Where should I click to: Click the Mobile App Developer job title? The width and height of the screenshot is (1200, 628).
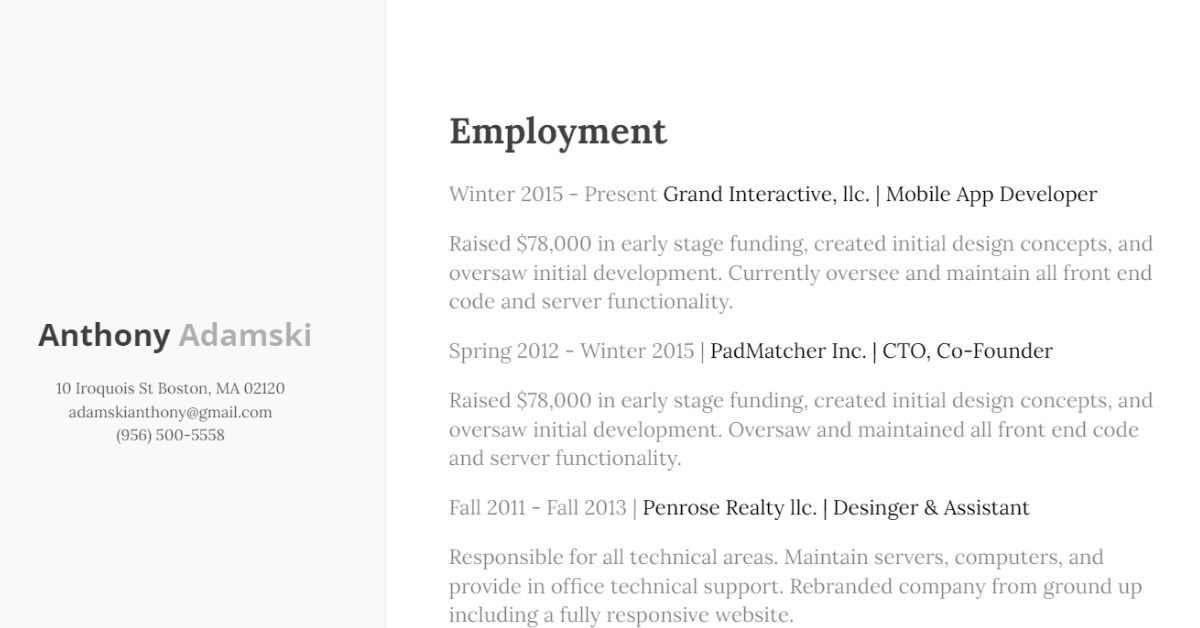991,194
